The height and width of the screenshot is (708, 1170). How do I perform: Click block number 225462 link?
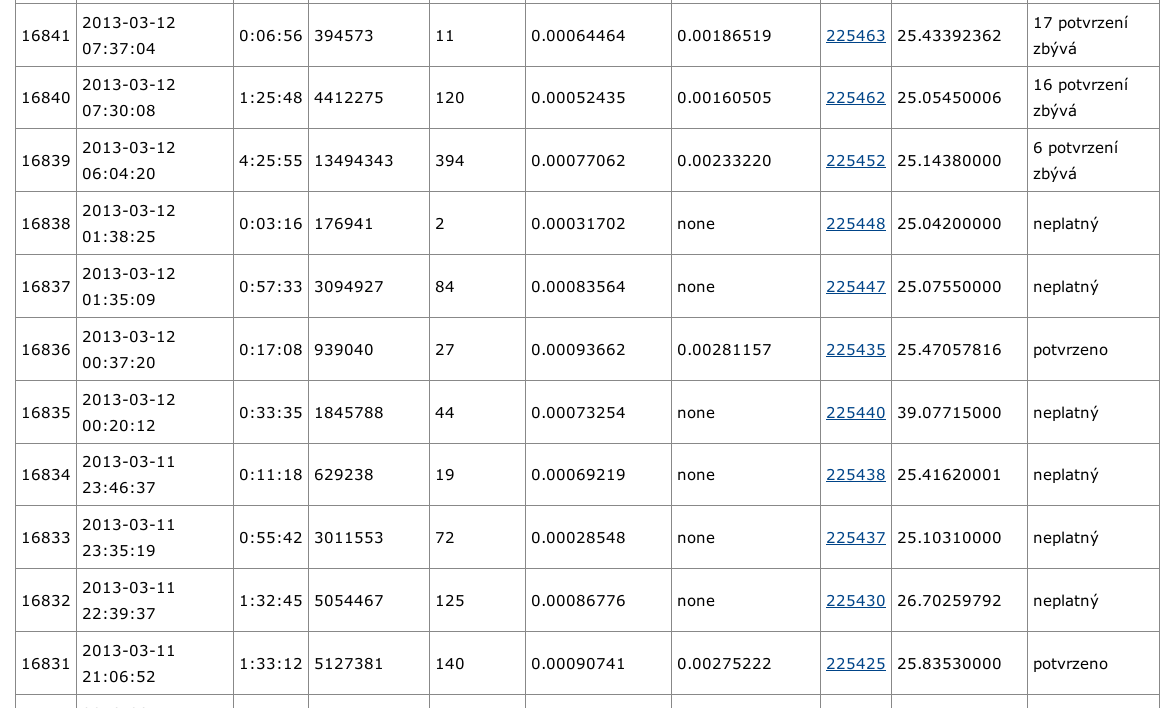click(x=855, y=98)
